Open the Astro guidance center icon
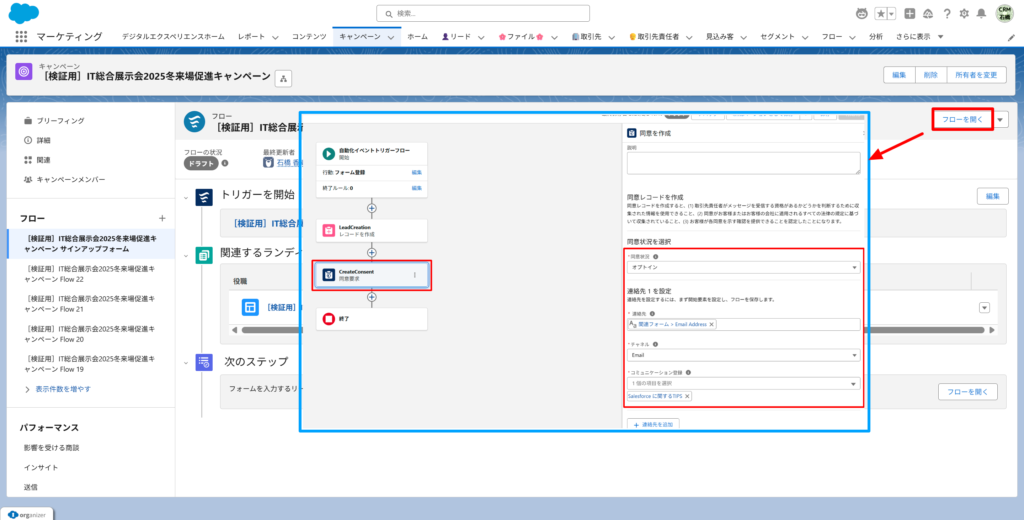Screen dimensions: 1024x520 point(861,13)
